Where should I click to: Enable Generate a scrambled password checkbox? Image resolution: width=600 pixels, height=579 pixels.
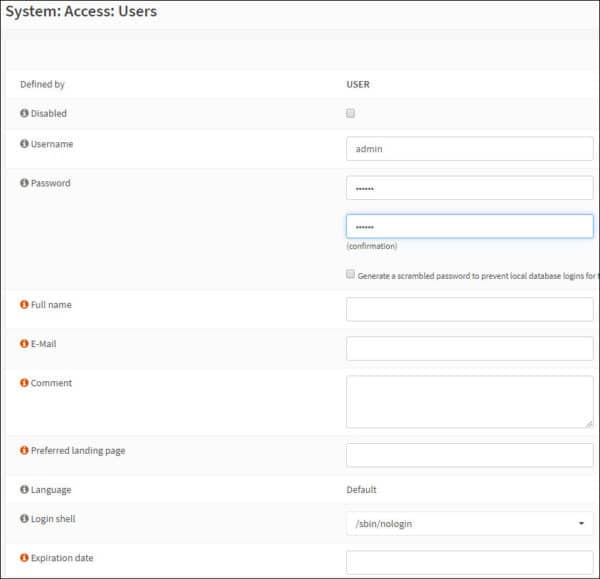(x=350, y=274)
